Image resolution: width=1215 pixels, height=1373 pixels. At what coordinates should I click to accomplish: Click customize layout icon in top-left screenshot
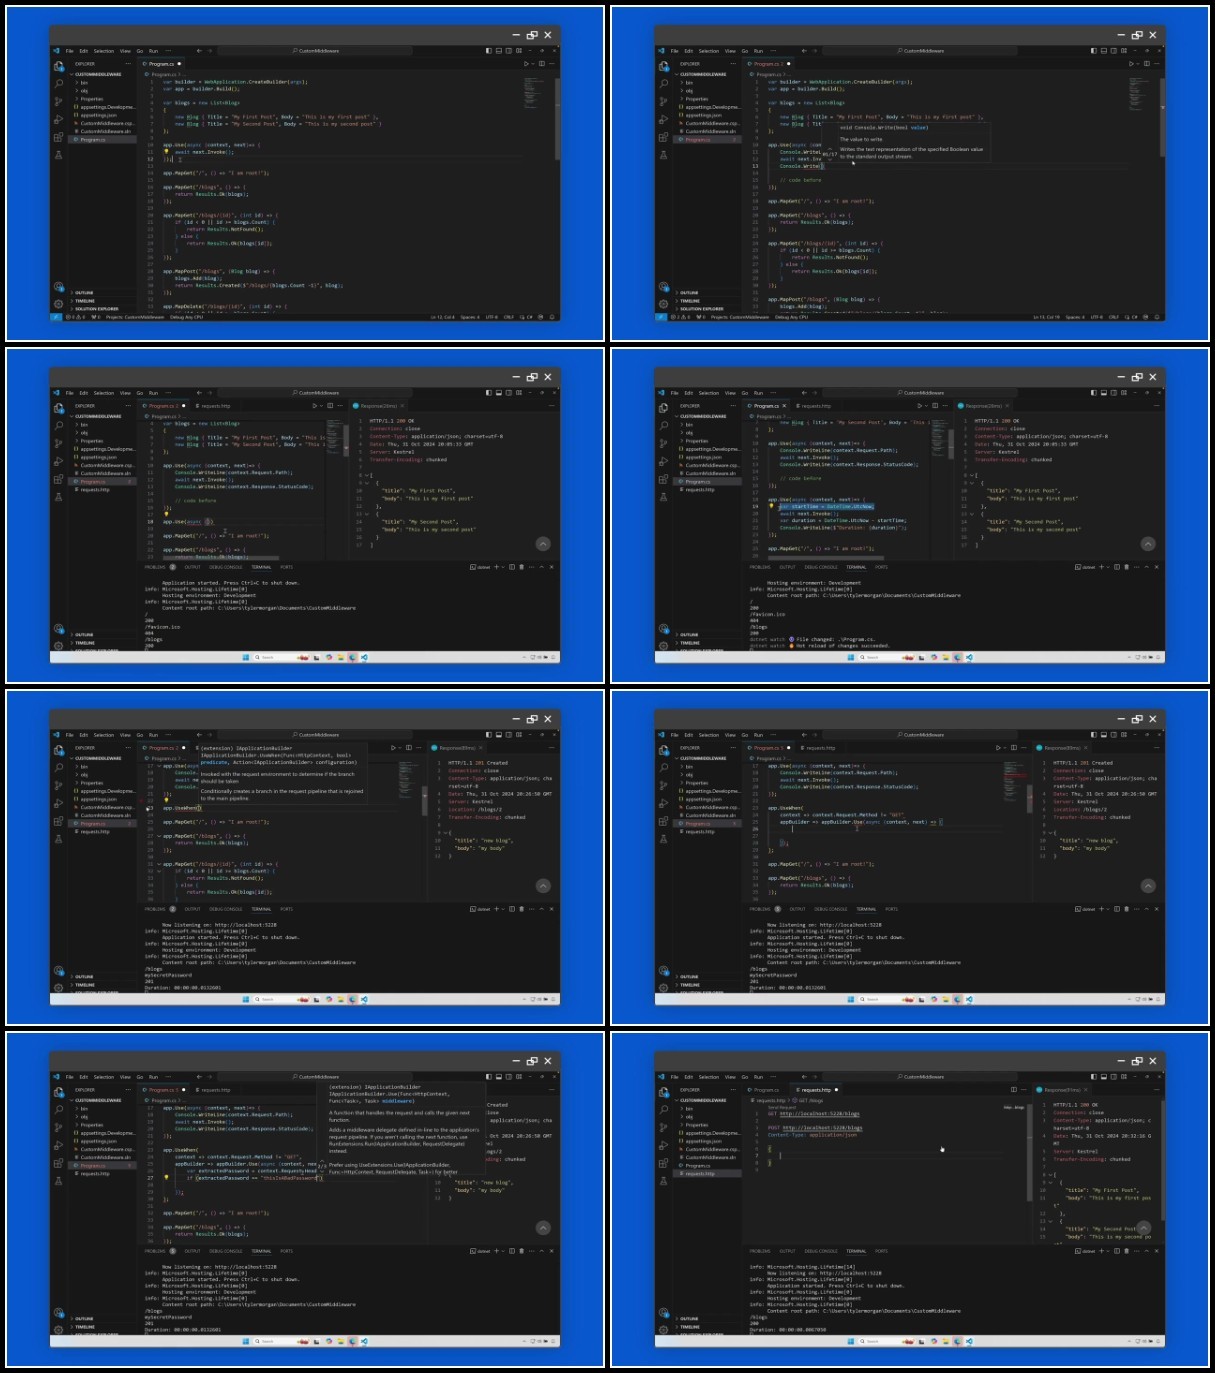(x=519, y=51)
